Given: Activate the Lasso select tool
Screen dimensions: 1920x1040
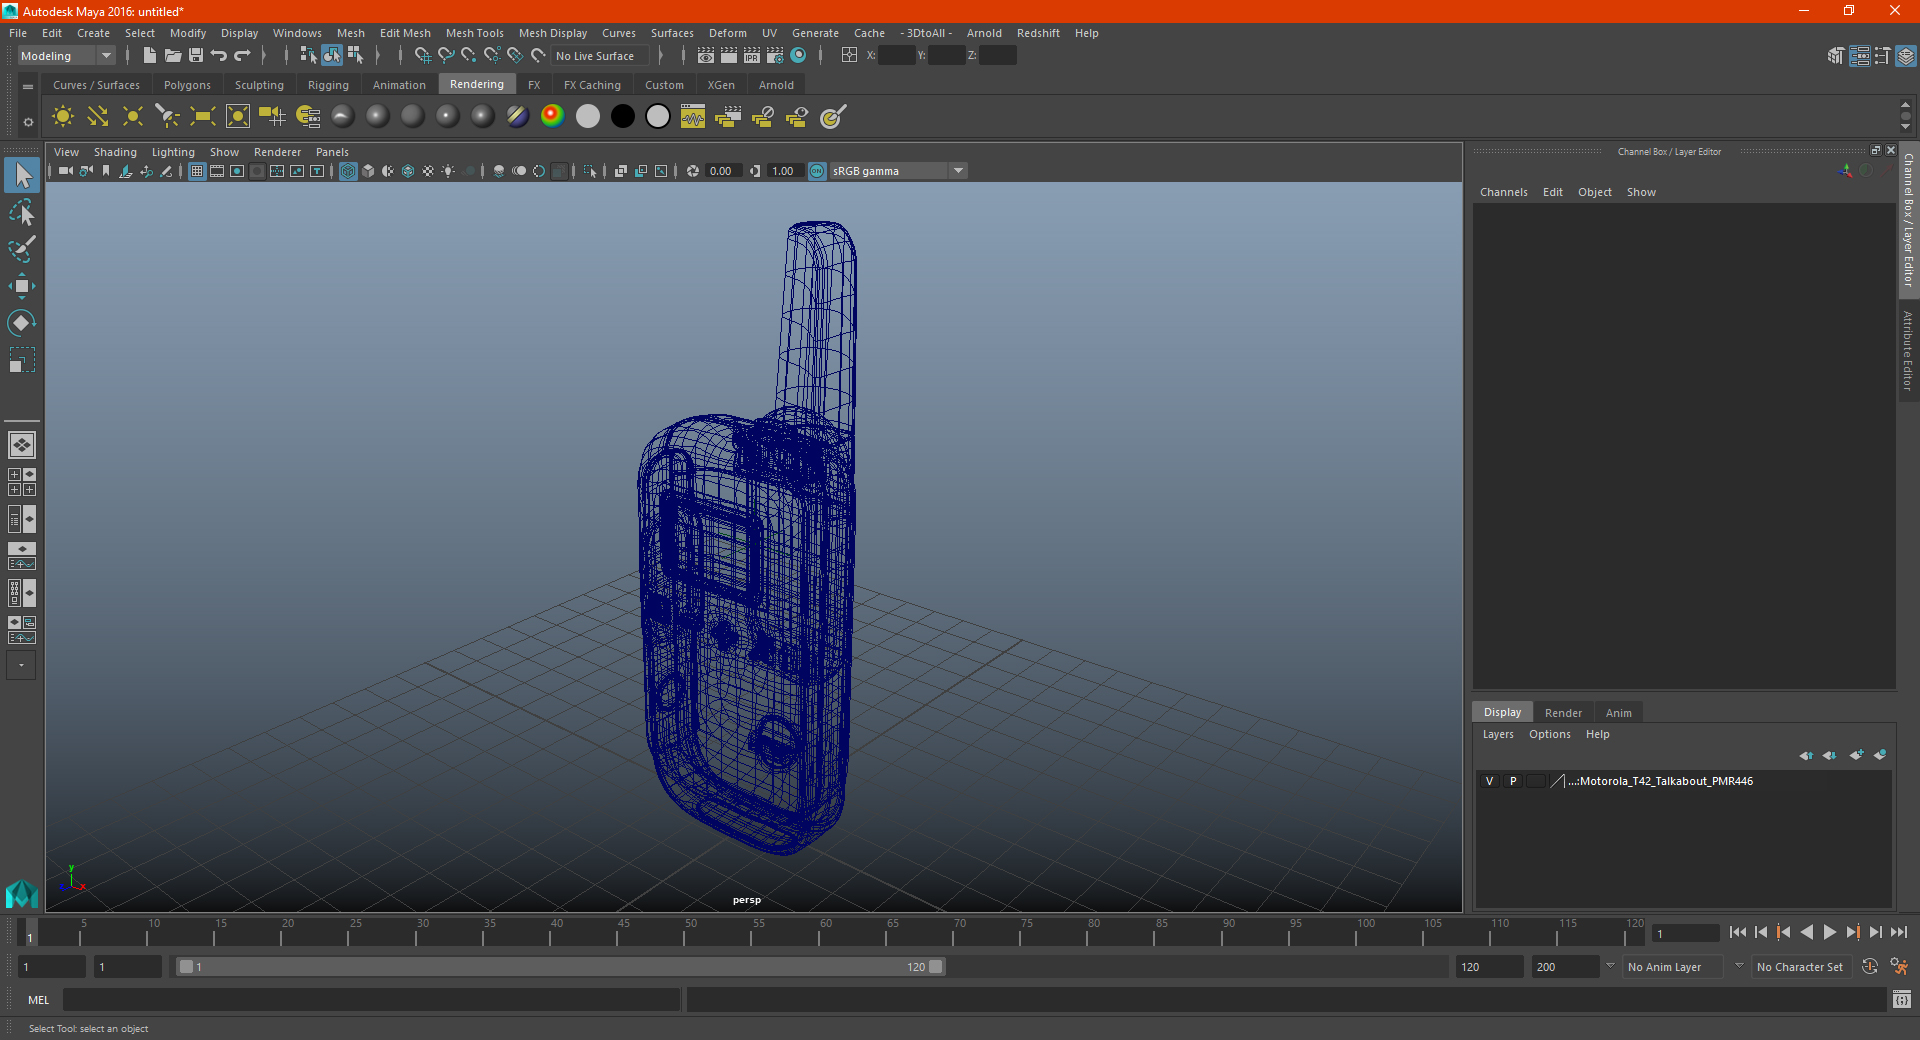Looking at the screenshot, I should 22,213.
